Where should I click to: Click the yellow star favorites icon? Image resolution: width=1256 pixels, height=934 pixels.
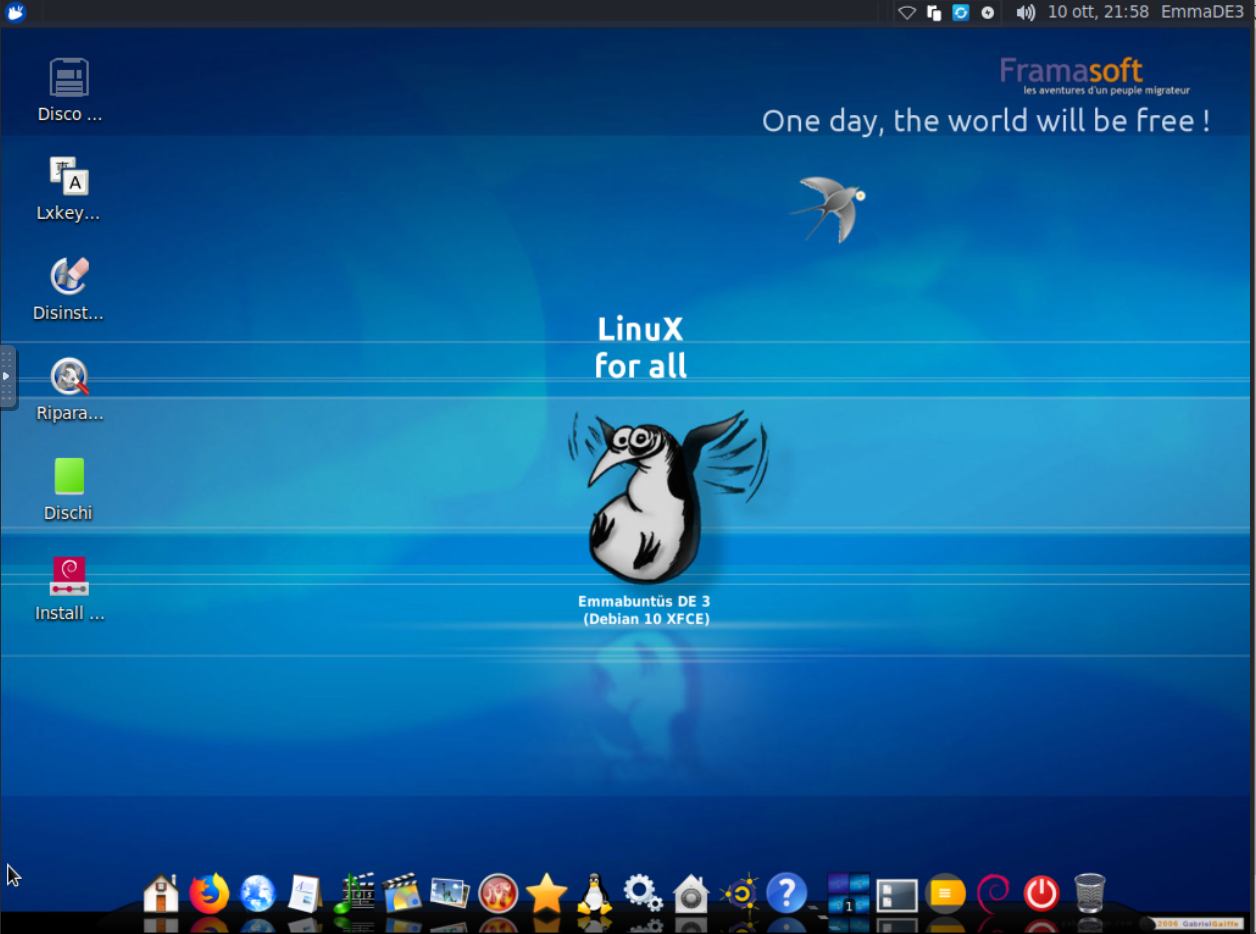546,892
